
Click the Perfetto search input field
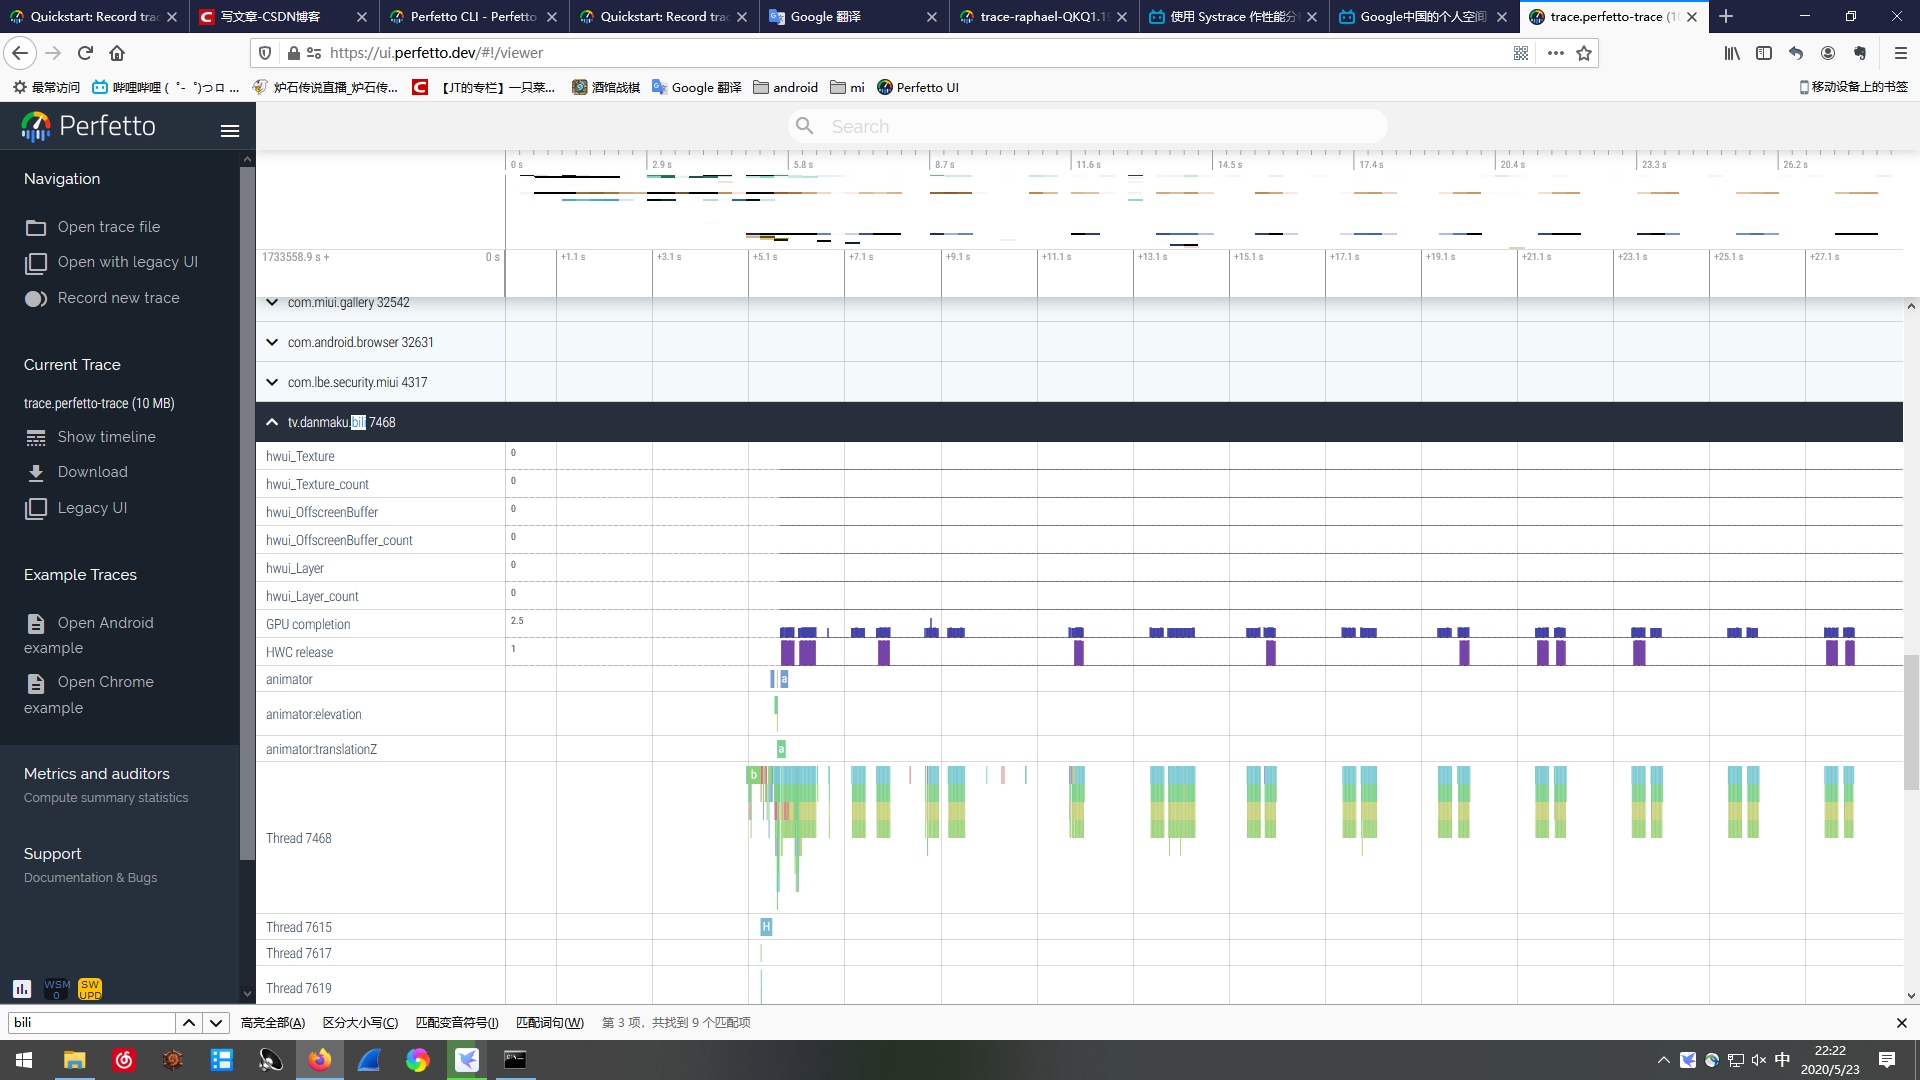pyautogui.click(x=1100, y=127)
